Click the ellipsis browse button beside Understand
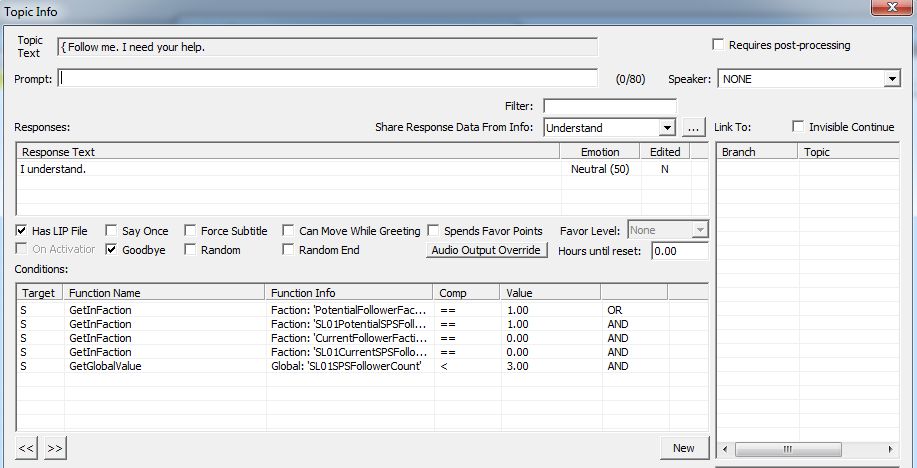The height and width of the screenshot is (468, 917). [x=694, y=128]
